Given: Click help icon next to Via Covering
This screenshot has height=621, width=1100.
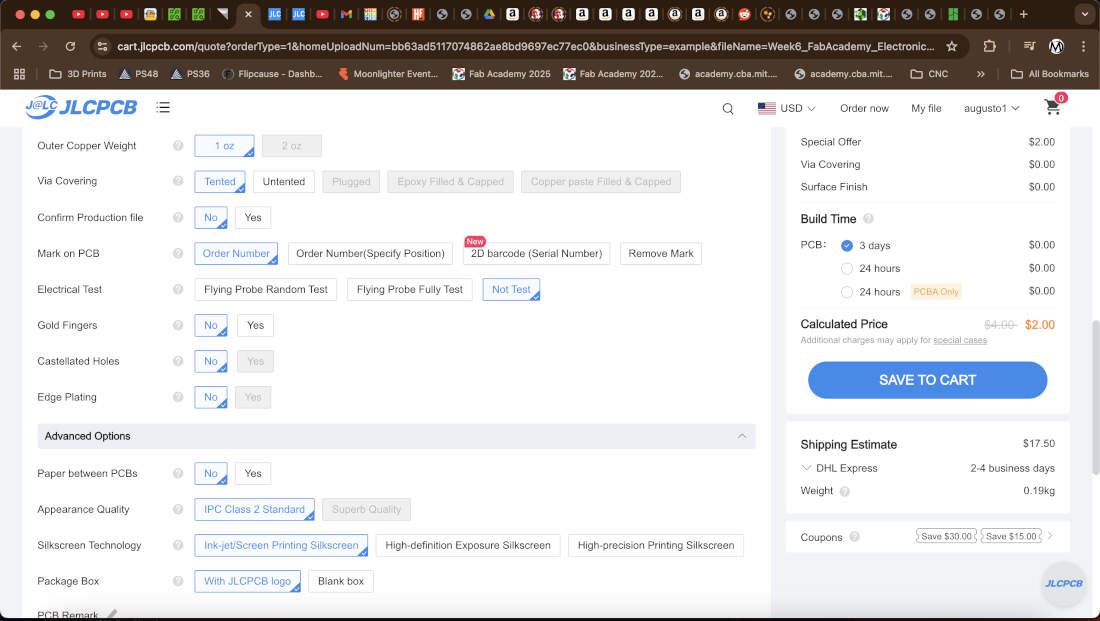Looking at the screenshot, I should 178,181.
